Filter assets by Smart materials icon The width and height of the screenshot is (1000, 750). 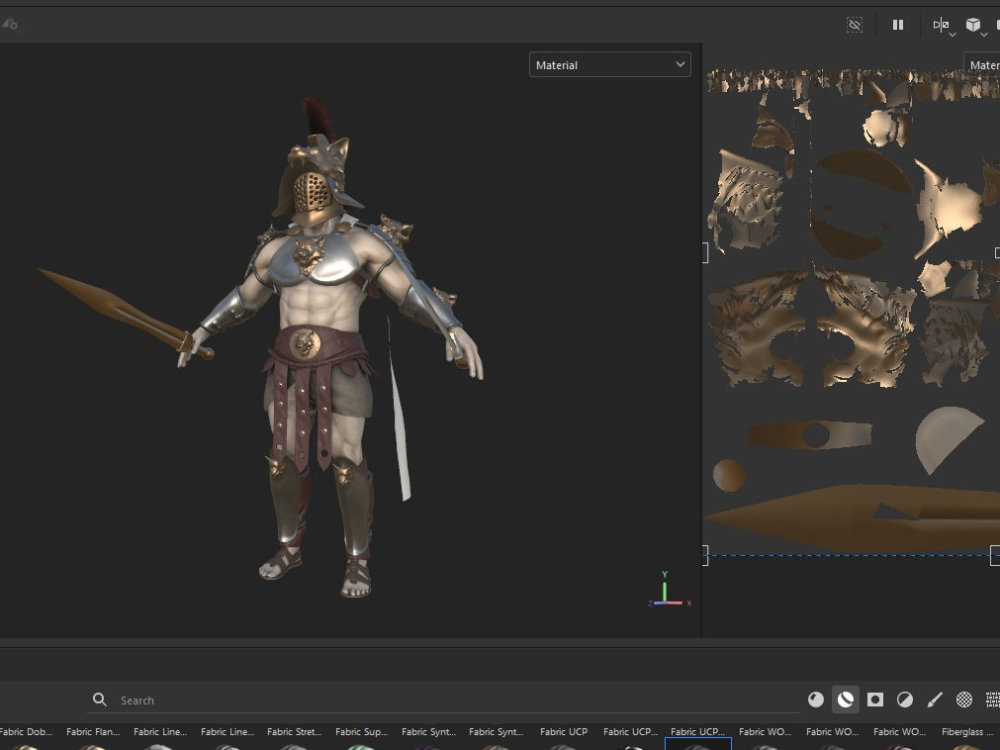point(845,700)
